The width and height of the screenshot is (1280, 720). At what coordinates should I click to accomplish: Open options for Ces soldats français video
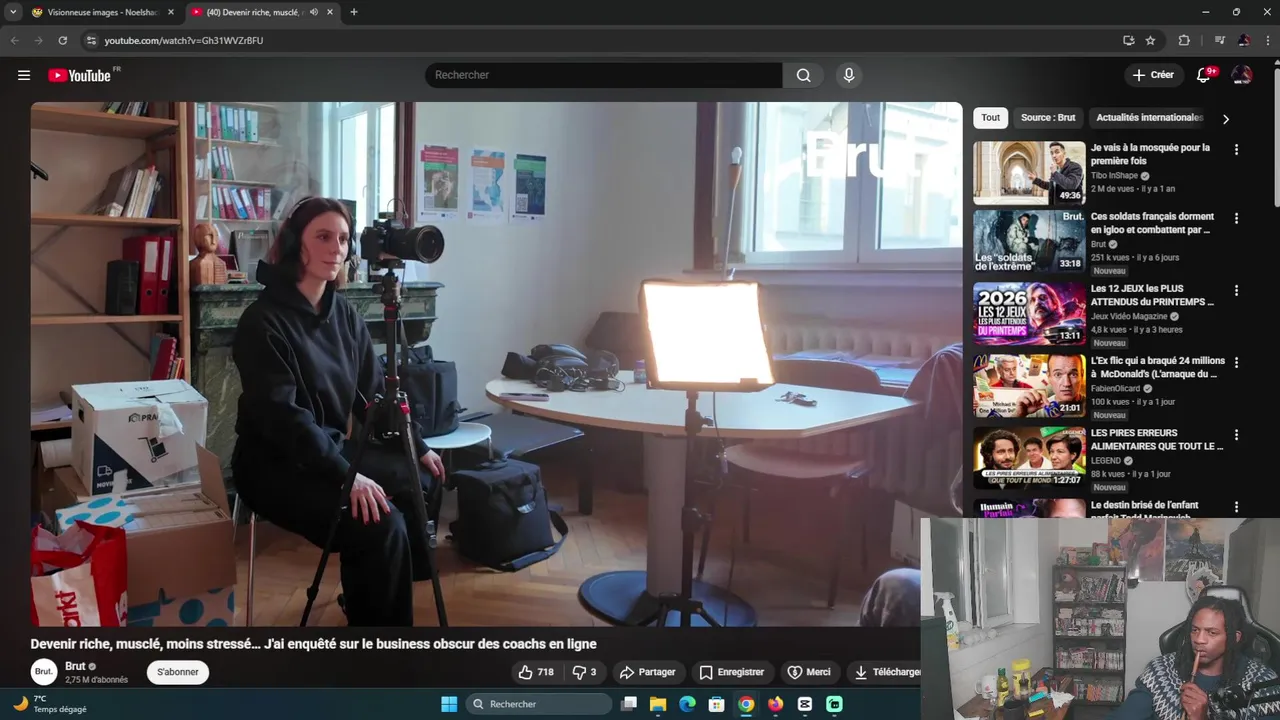[x=1236, y=218]
